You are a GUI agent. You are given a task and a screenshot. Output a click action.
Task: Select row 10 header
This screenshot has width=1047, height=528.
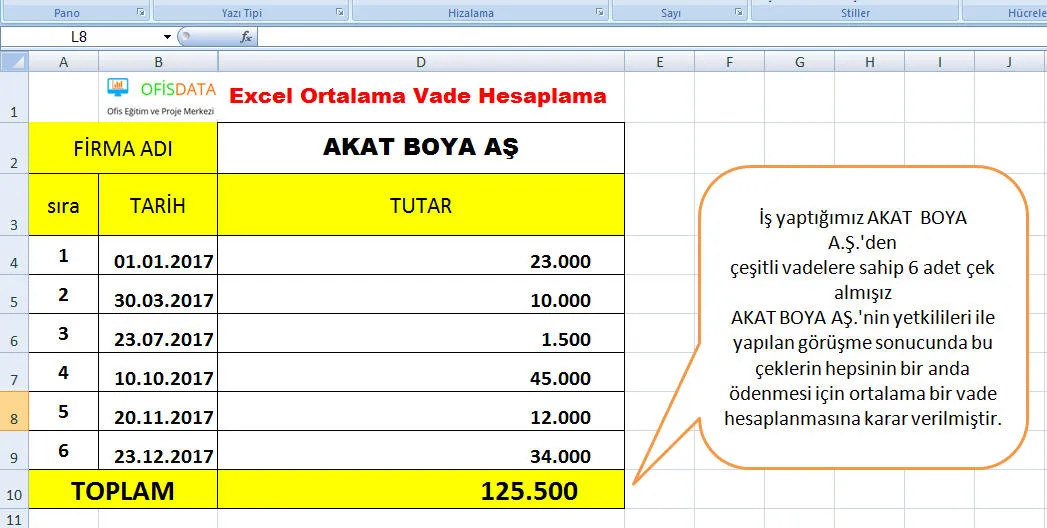coord(14,490)
